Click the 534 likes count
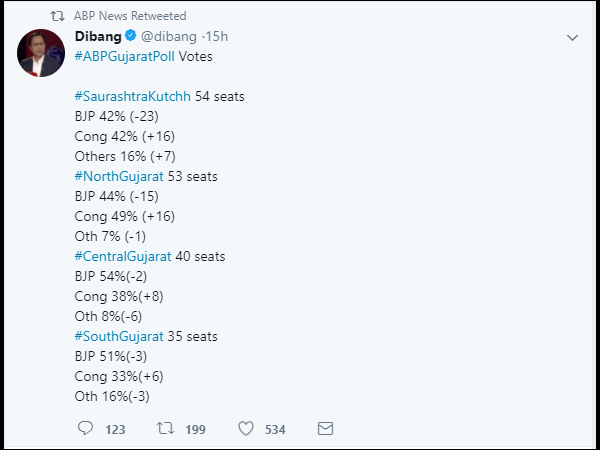Image resolution: width=600 pixels, height=450 pixels. (275, 430)
